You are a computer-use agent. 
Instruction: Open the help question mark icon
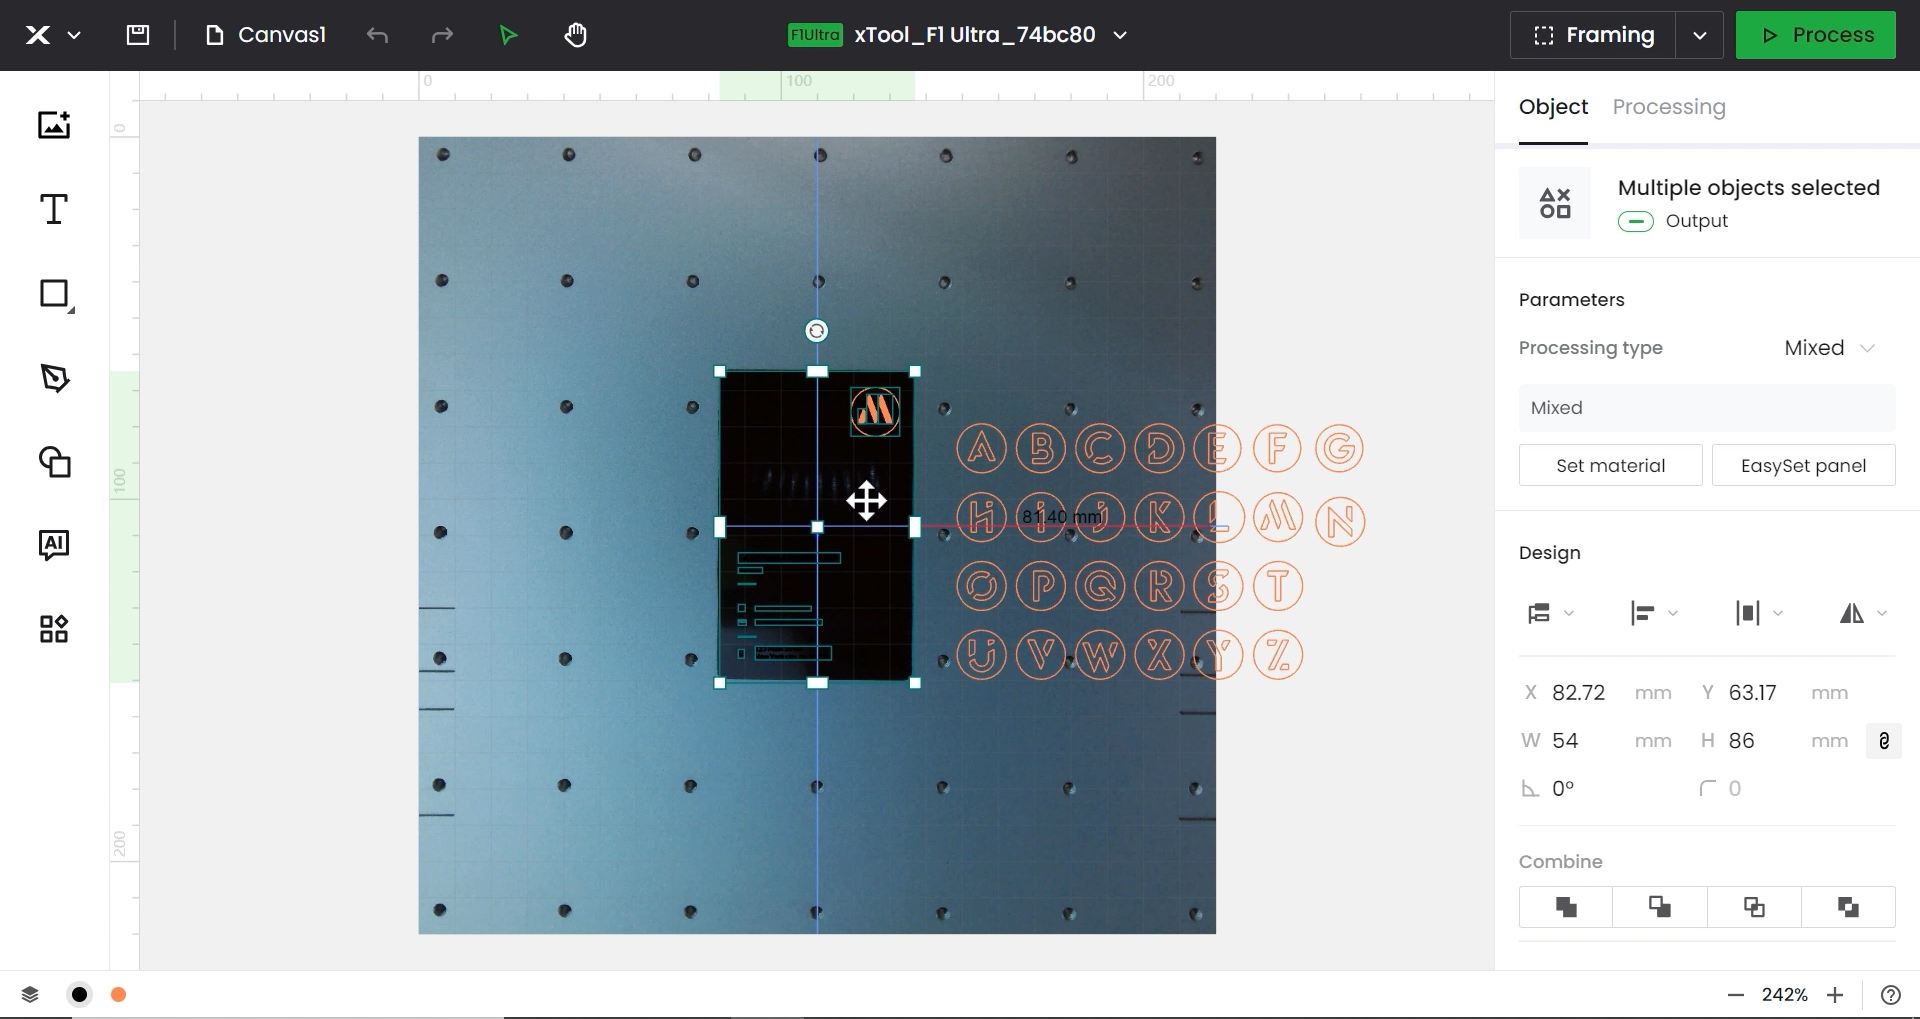(1890, 995)
